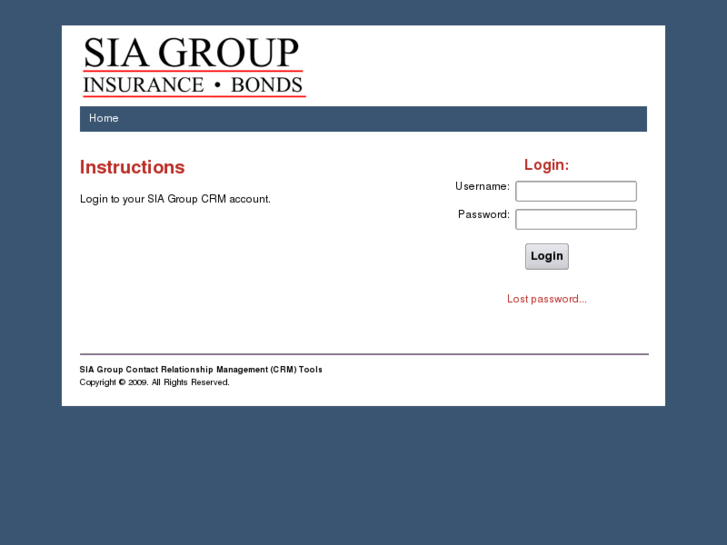
Task: Click the SIA Group Insurance Bonds logo
Action: click(194, 67)
